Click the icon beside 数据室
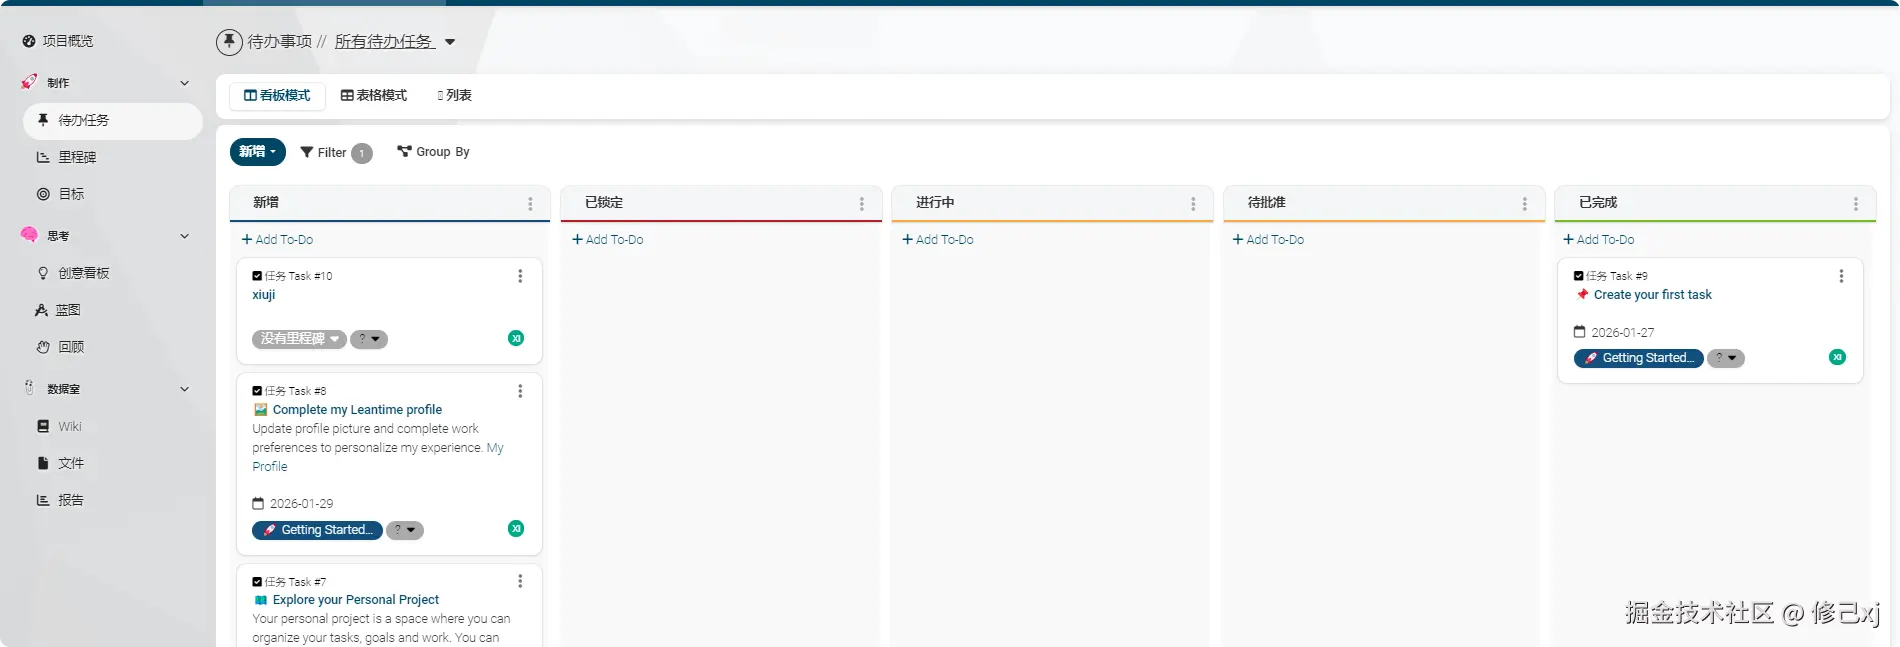This screenshot has height=647, width=1900. (x=29, y=388)
